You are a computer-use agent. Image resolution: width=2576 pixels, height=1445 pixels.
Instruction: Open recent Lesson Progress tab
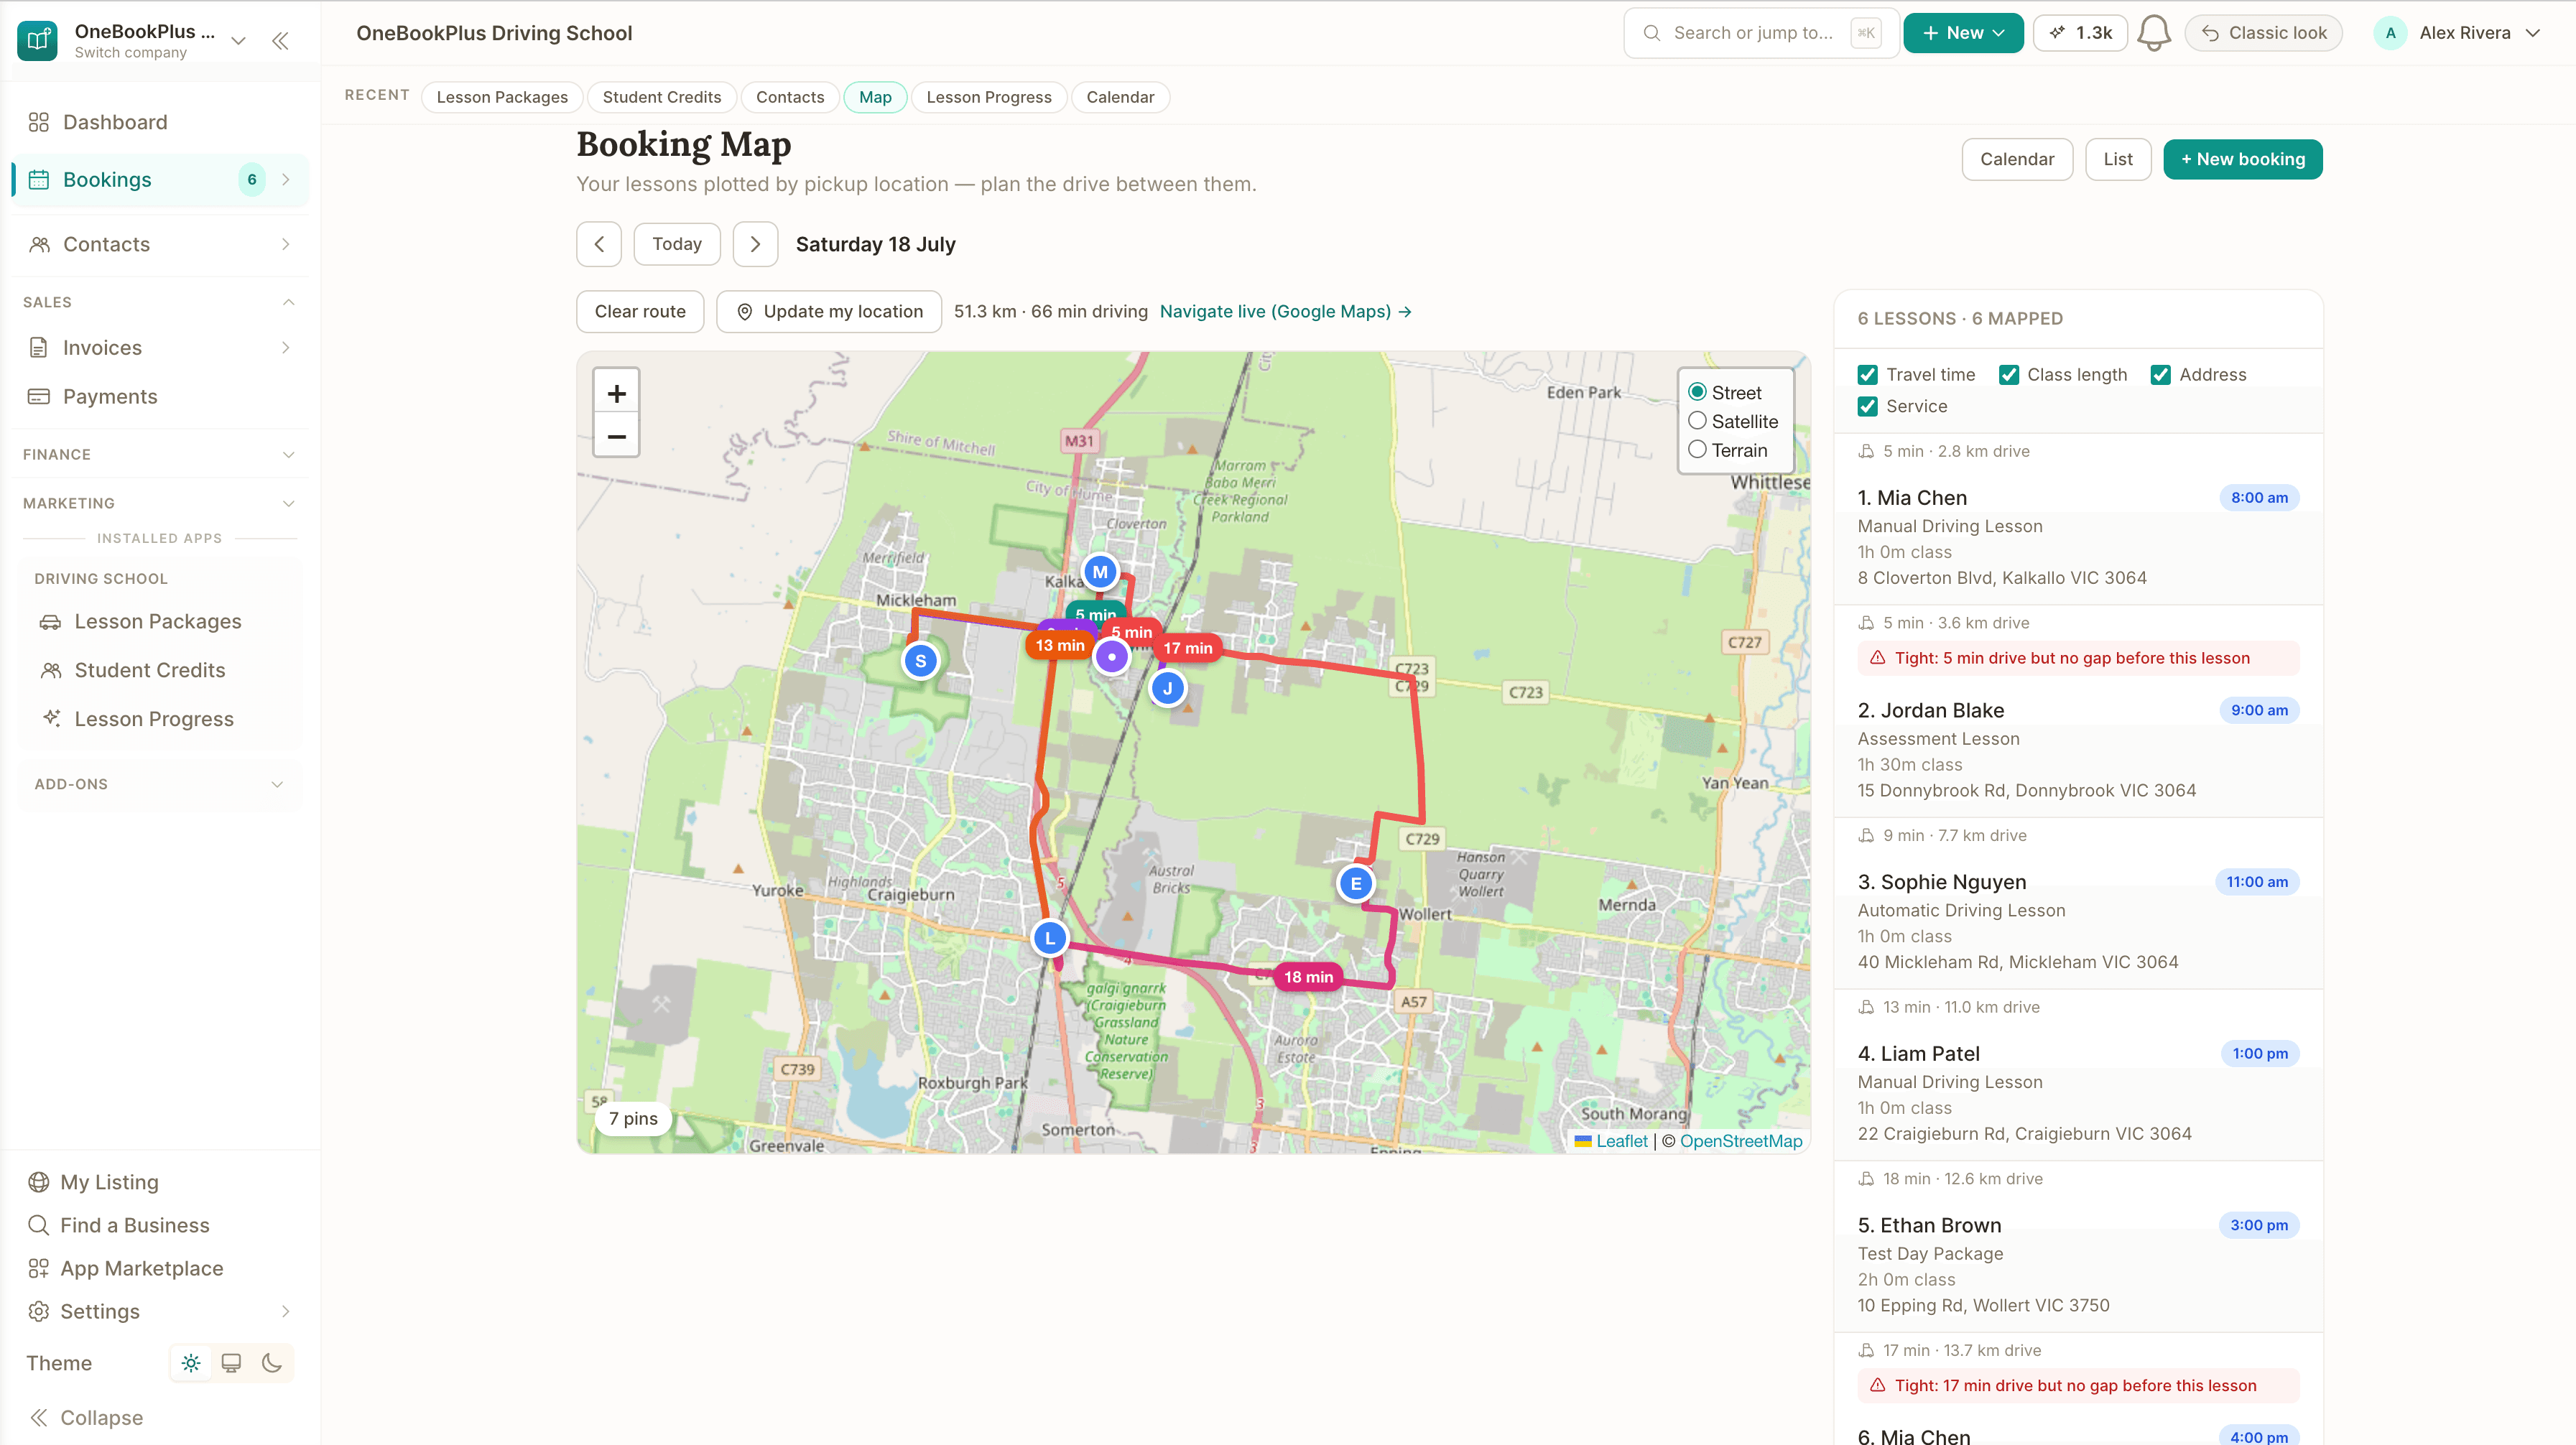[989, 97]
